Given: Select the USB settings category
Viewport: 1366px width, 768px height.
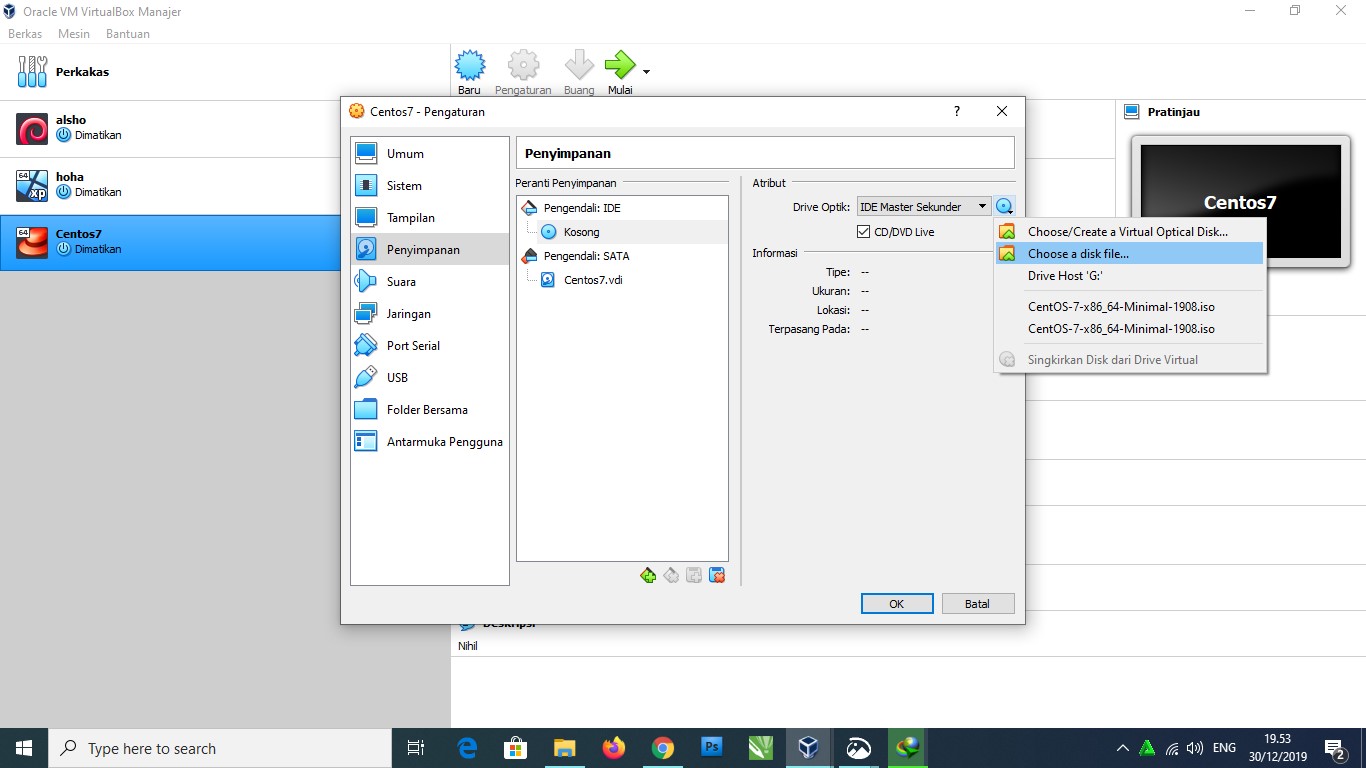Looking at the screenshot, I should pyautogui.click(x=397, y=377).
